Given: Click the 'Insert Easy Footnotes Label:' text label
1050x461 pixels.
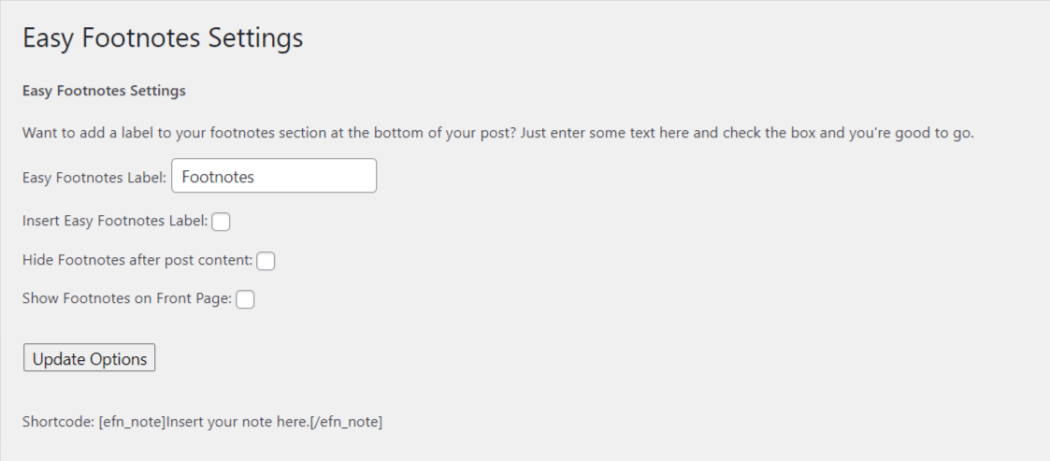Looking at the screenshot, I should pyautogui.click(x=114, y=221).
